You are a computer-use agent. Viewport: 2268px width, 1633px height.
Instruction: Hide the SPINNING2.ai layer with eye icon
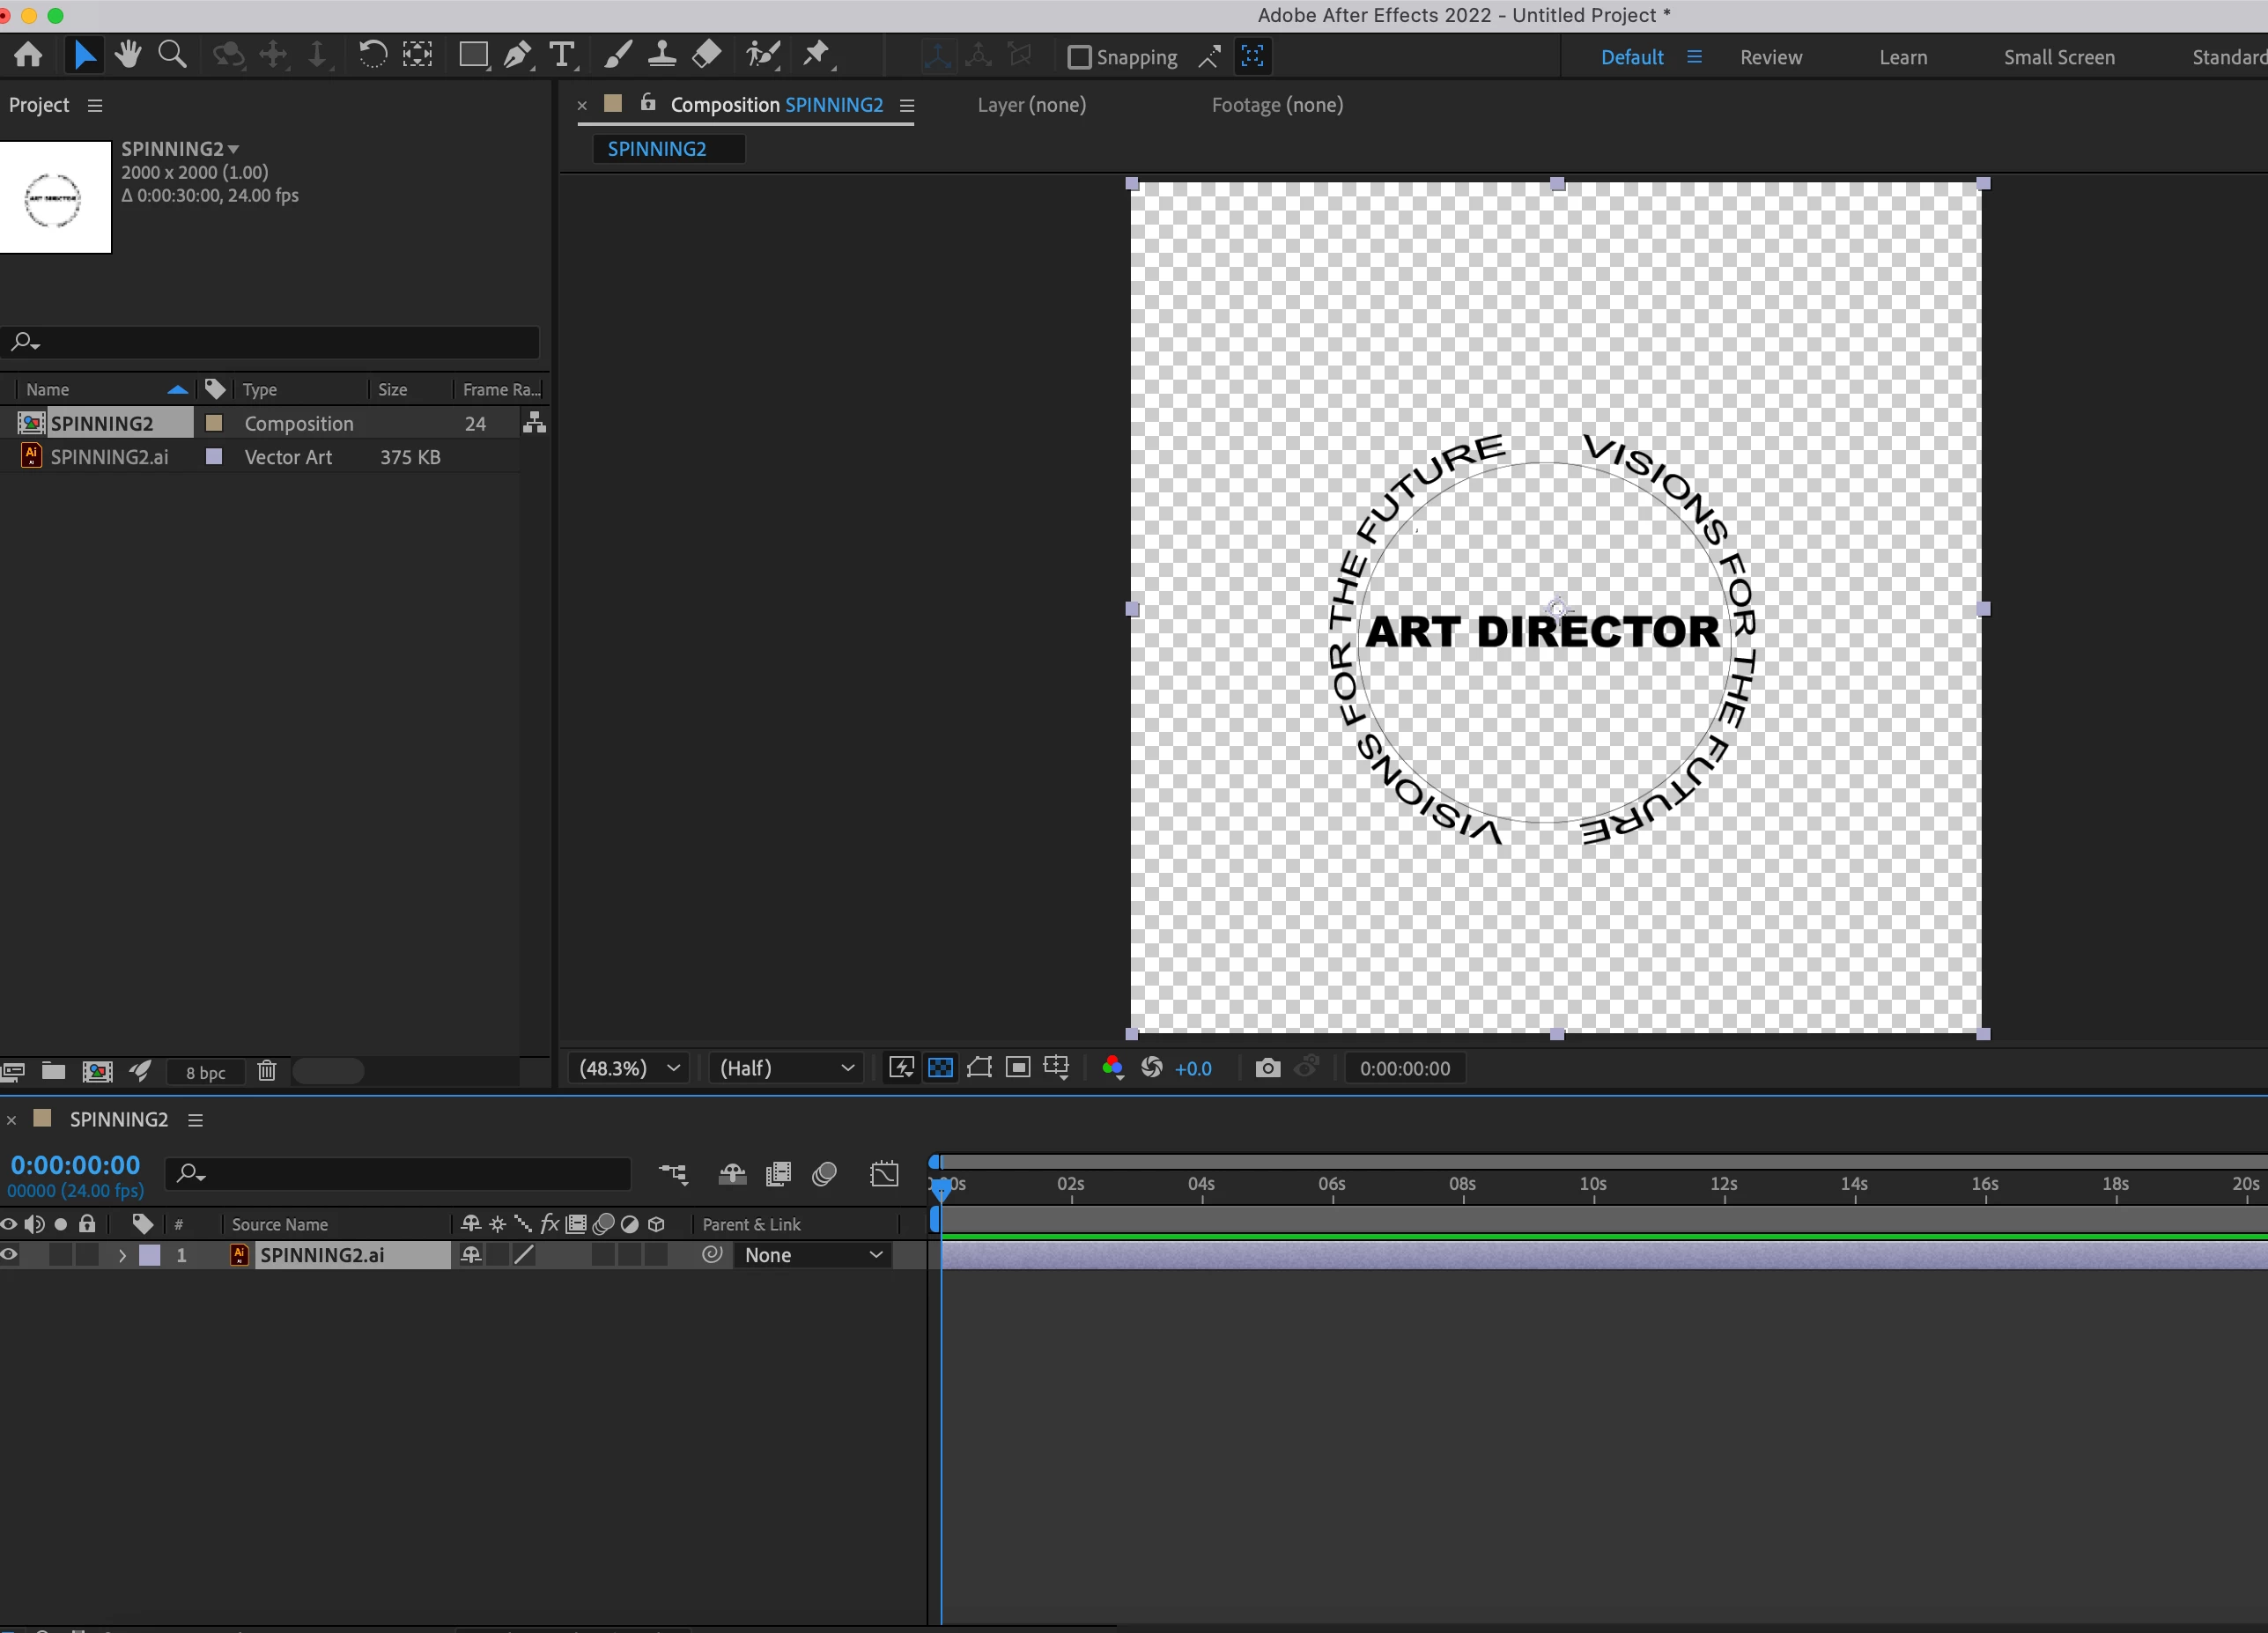point(9,1254)
